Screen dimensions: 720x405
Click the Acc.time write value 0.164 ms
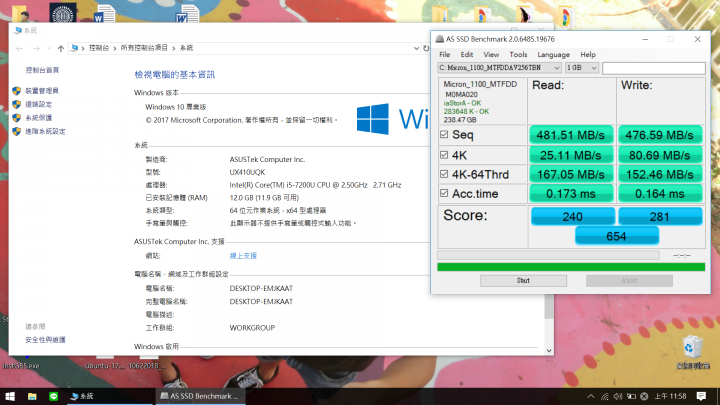[x=659, y=194]
